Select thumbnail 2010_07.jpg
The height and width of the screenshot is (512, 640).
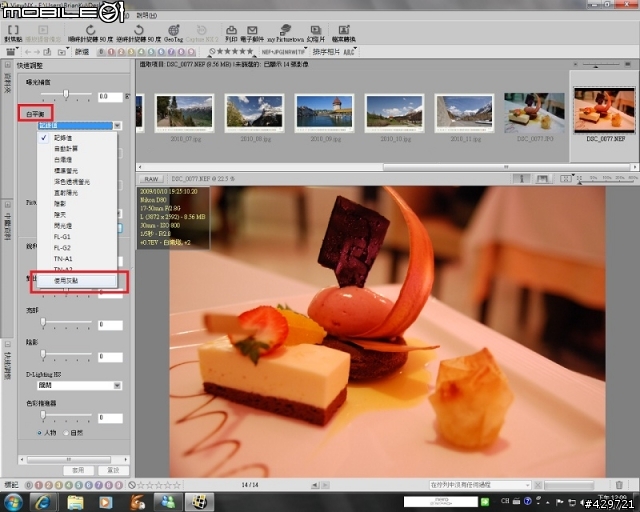tap(184, 113)
